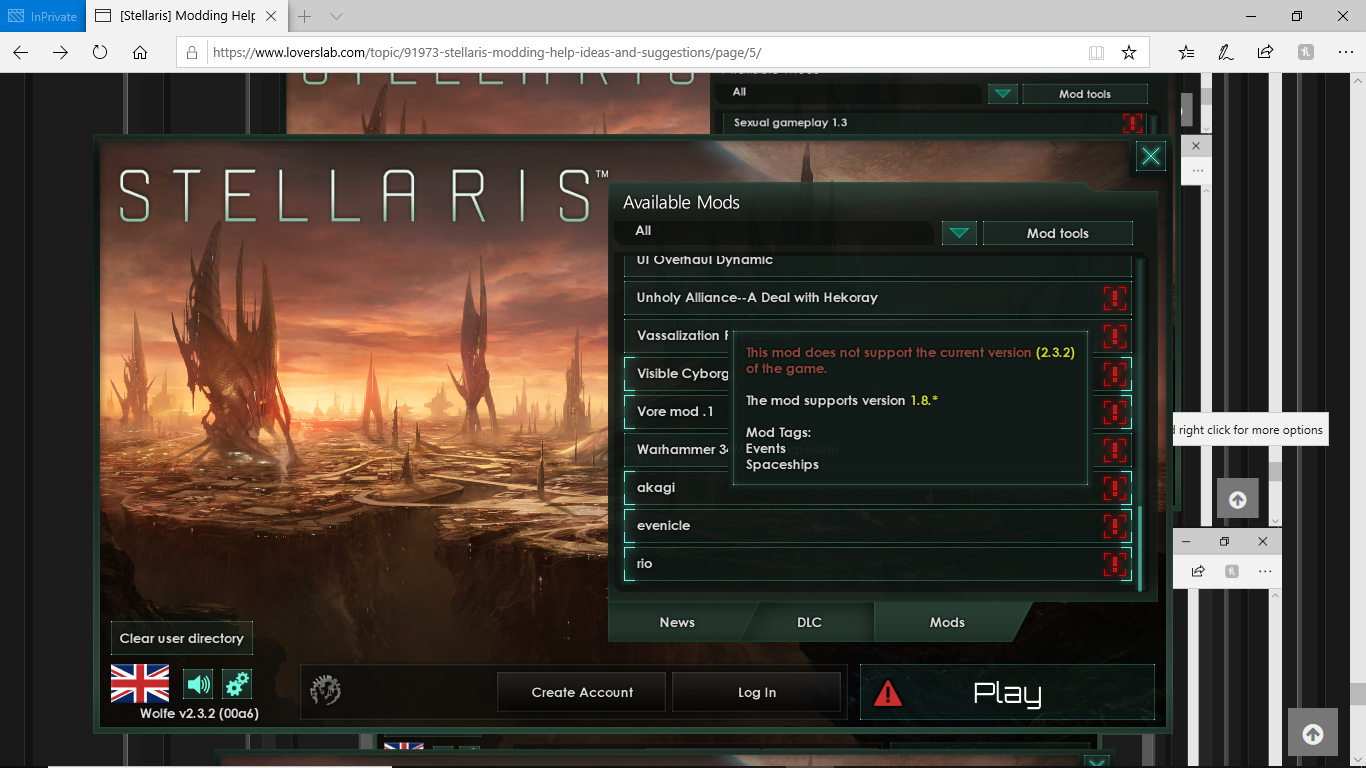1366x768 pixels.
Task: Open the ellipsis menu in the small nested window
Action: pyautogui.click(x=1265, y=571)
